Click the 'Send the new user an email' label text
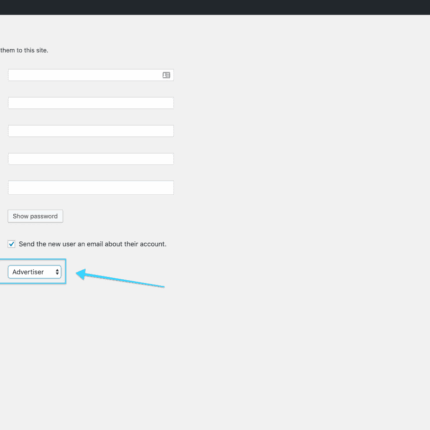The width and height of the screenshot is (430, 430). click(x=92, y=244)
